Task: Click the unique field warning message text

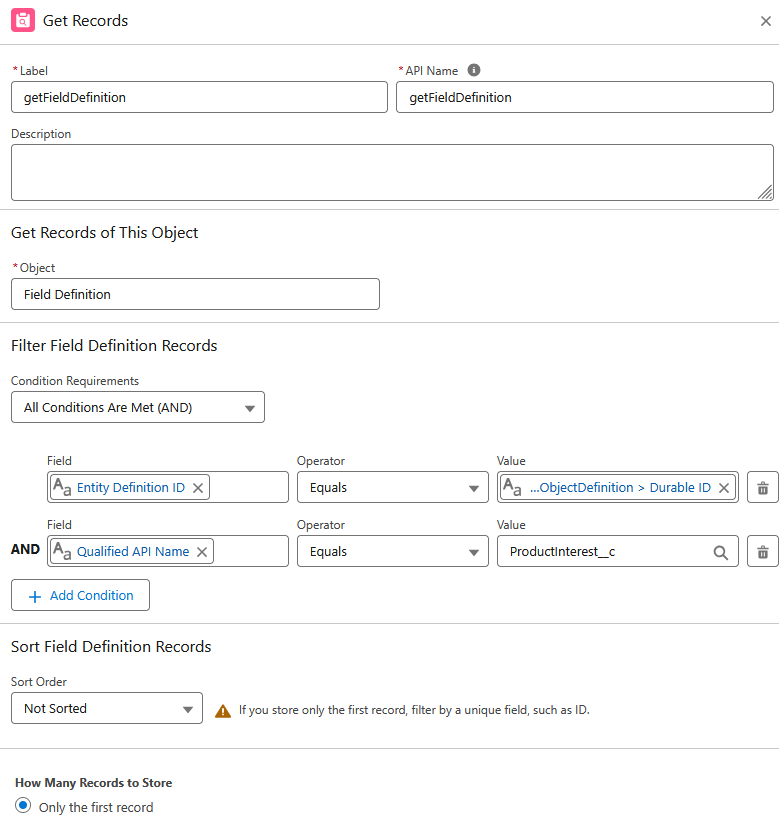Action: point(414,710)
